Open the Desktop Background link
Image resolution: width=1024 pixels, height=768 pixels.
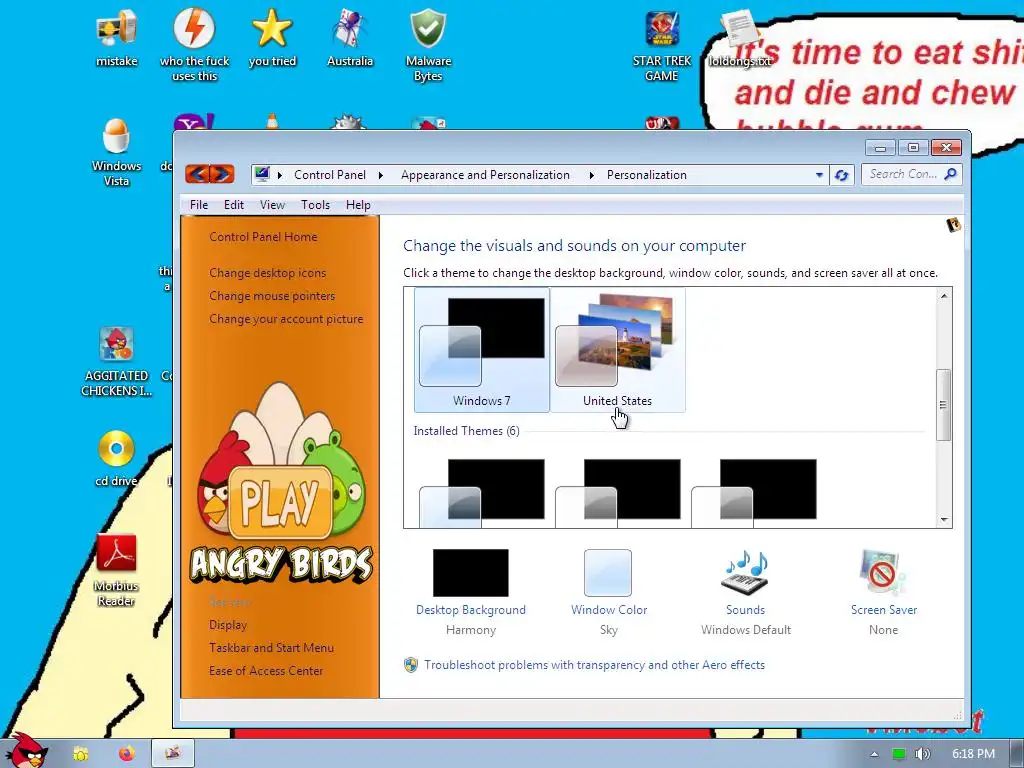[471, 610]
